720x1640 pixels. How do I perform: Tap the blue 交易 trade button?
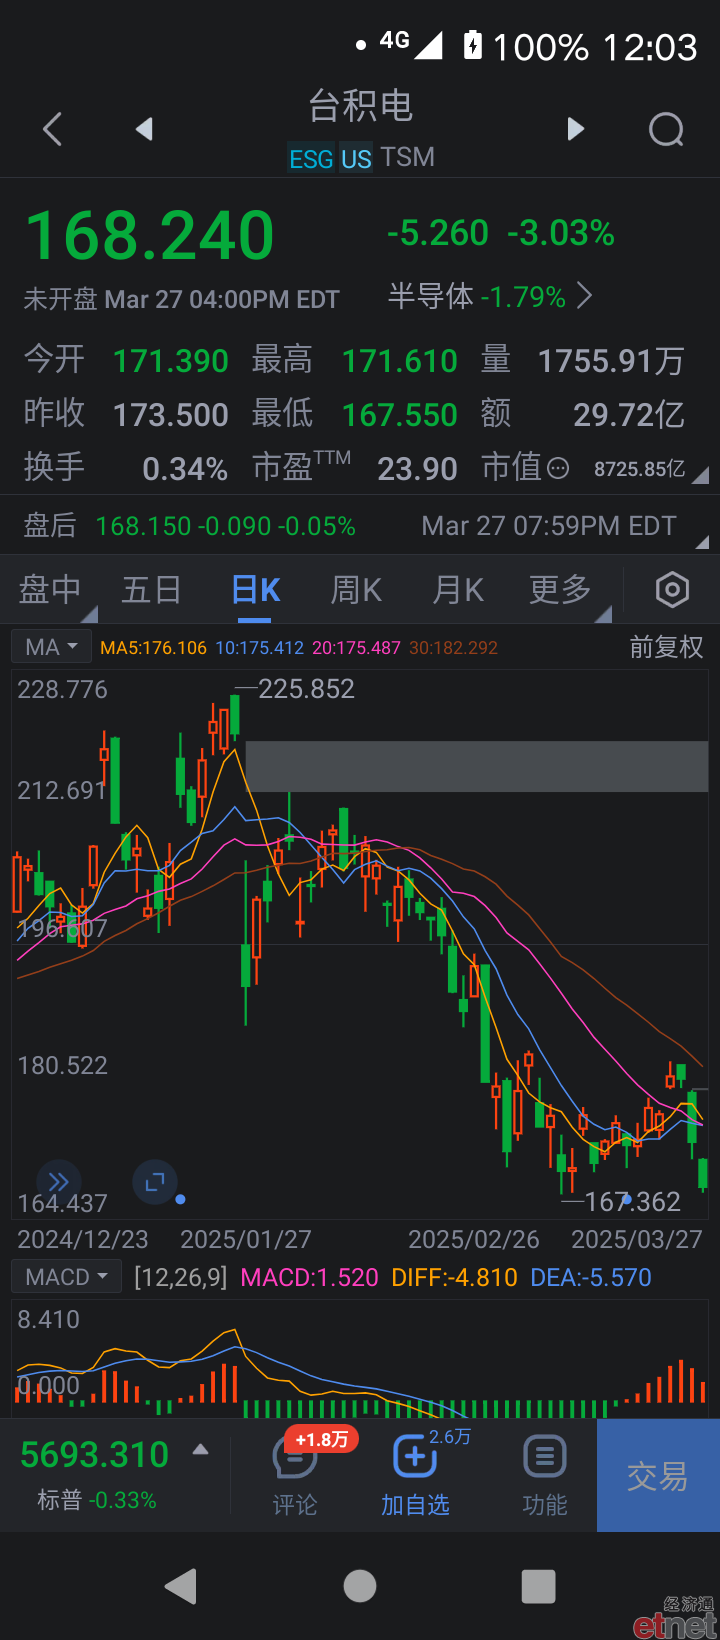[658, 1475]
